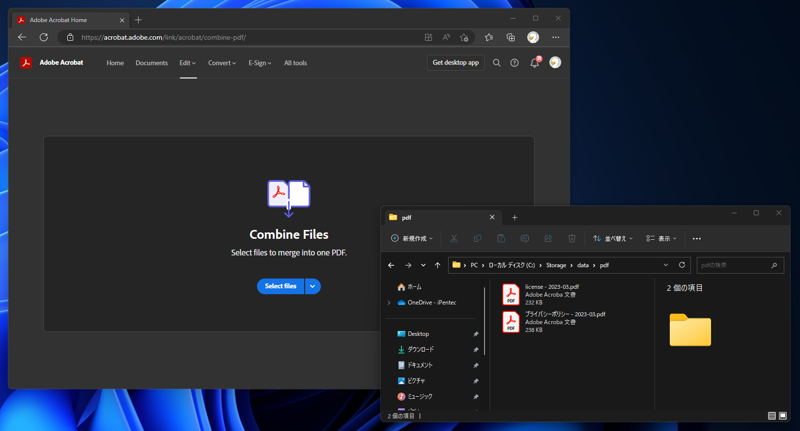Open the Acrobat help icon
800x431 pixels.
515,63
